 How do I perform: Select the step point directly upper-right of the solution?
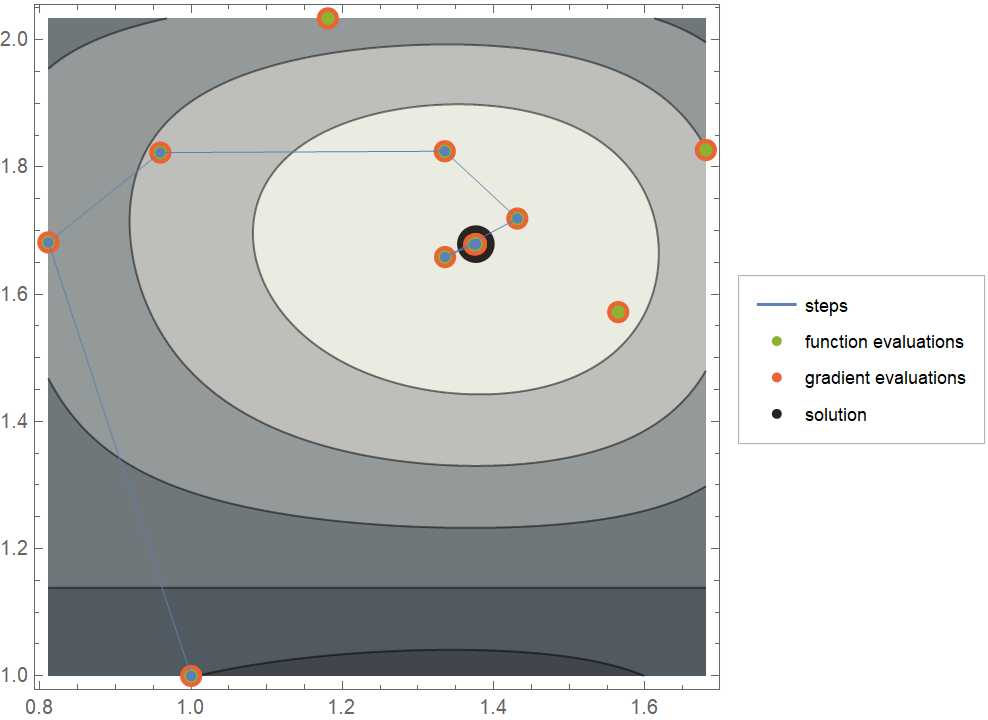[517, 218]
